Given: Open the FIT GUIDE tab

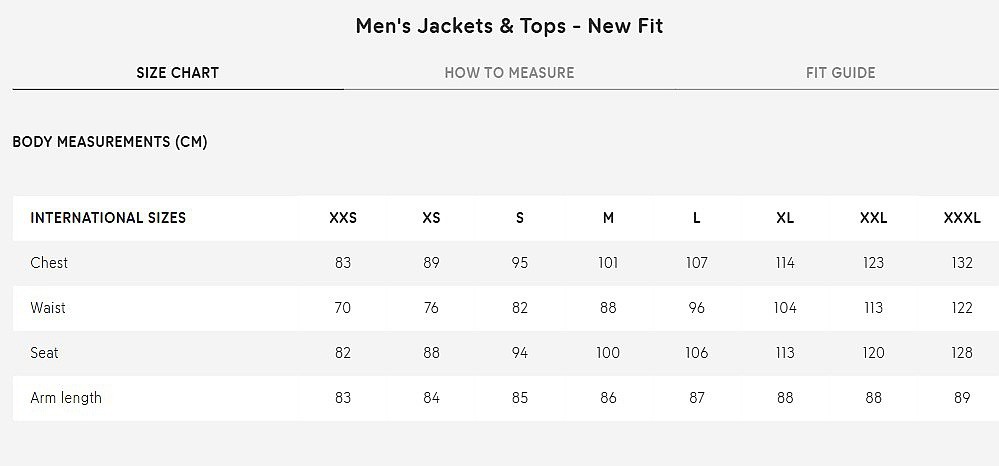Looking at the screenshot, I should 840,73.
